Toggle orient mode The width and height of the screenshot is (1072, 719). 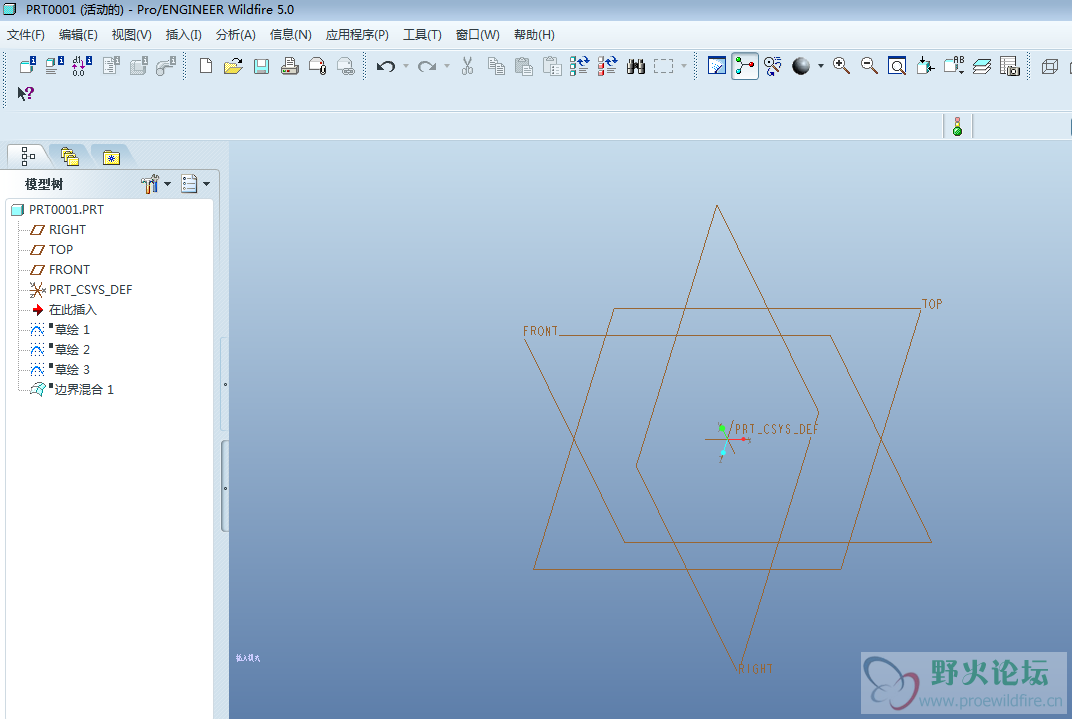pyautogui.click(x=773, y=66)
